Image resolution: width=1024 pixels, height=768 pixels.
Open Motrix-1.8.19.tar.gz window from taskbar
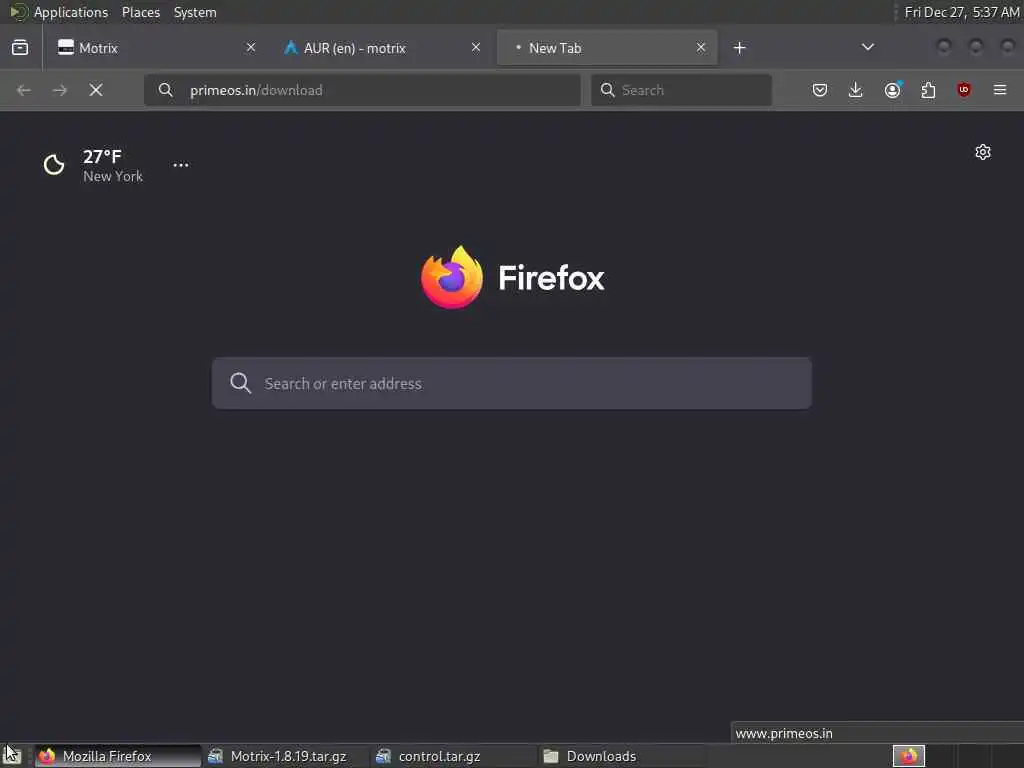286,756
